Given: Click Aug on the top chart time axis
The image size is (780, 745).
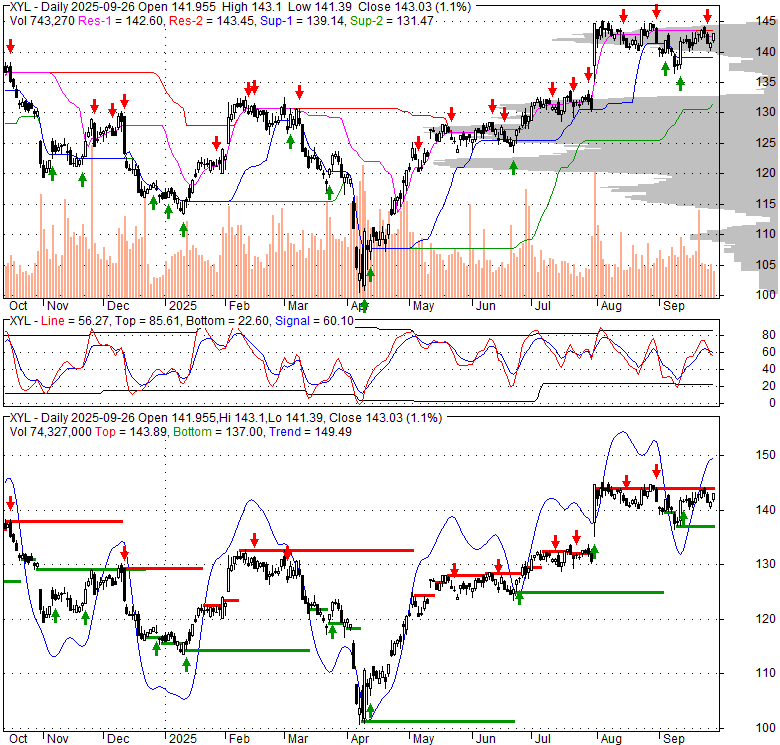Looking at the screenshot, I should [x=611, y=306].
